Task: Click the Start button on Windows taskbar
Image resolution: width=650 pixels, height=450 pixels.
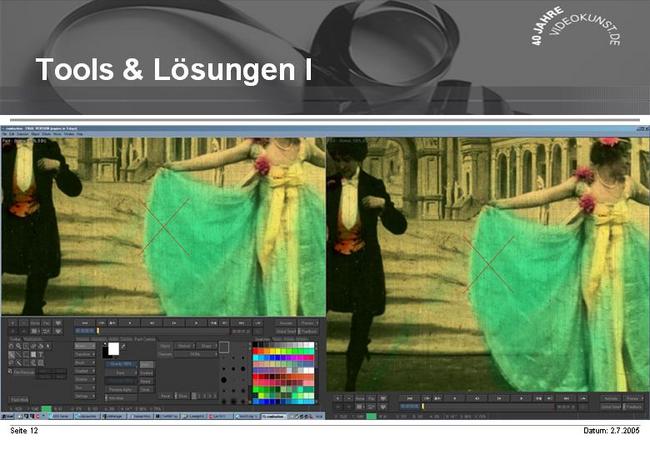Action: 7,416
